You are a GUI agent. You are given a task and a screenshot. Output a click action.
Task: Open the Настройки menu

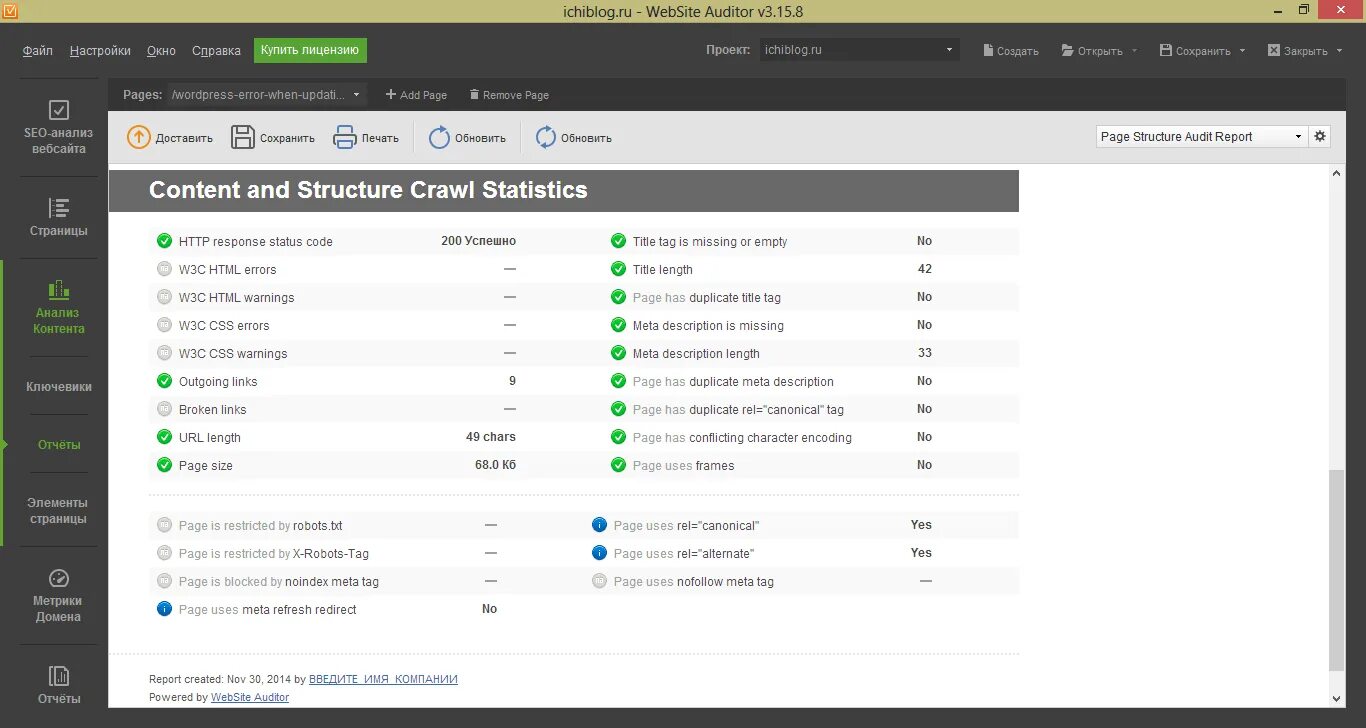[x=100, y=51]
